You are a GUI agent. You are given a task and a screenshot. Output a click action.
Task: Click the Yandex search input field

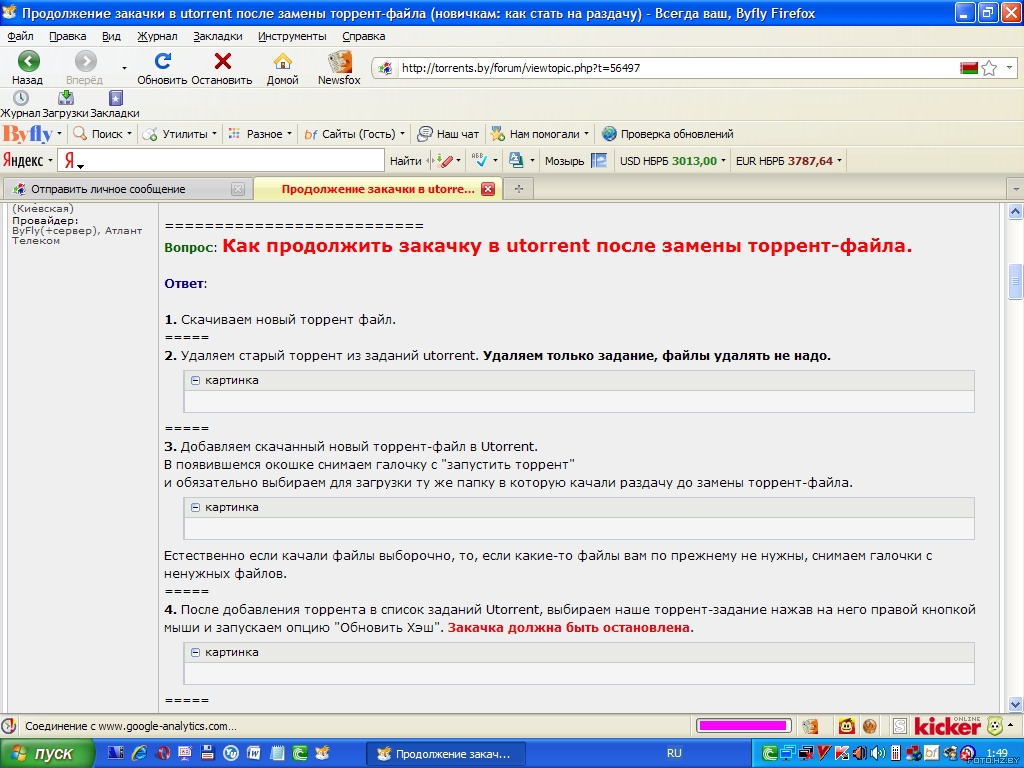tap(221, 161)
